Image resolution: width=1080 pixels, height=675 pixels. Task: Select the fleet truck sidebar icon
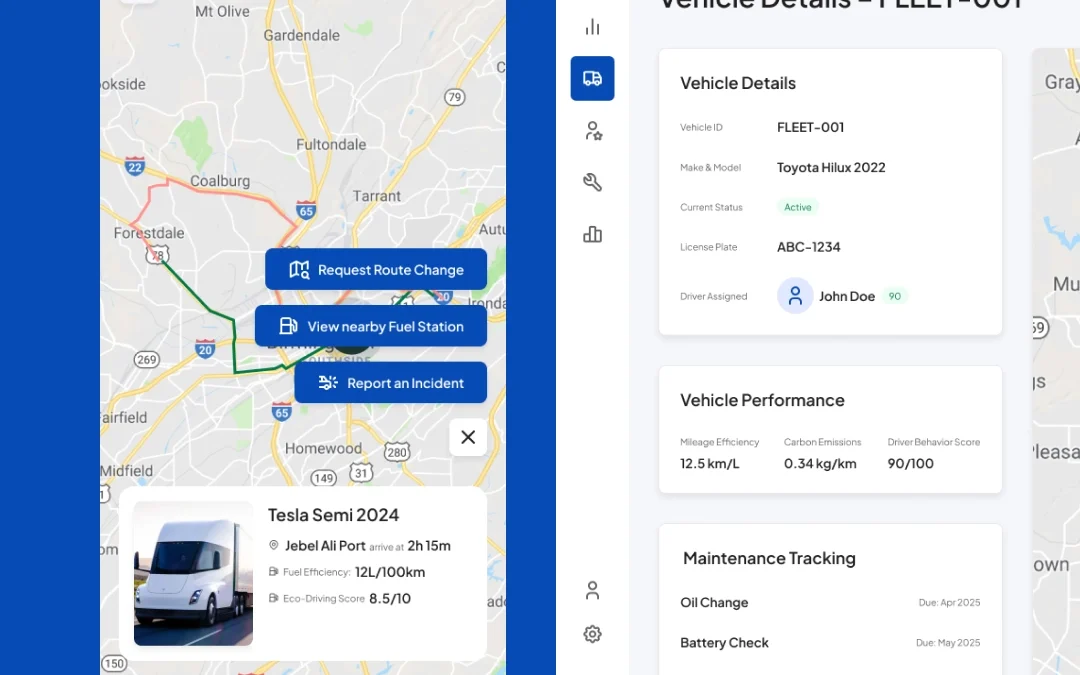pyautogui.click(x=592, y=79)
